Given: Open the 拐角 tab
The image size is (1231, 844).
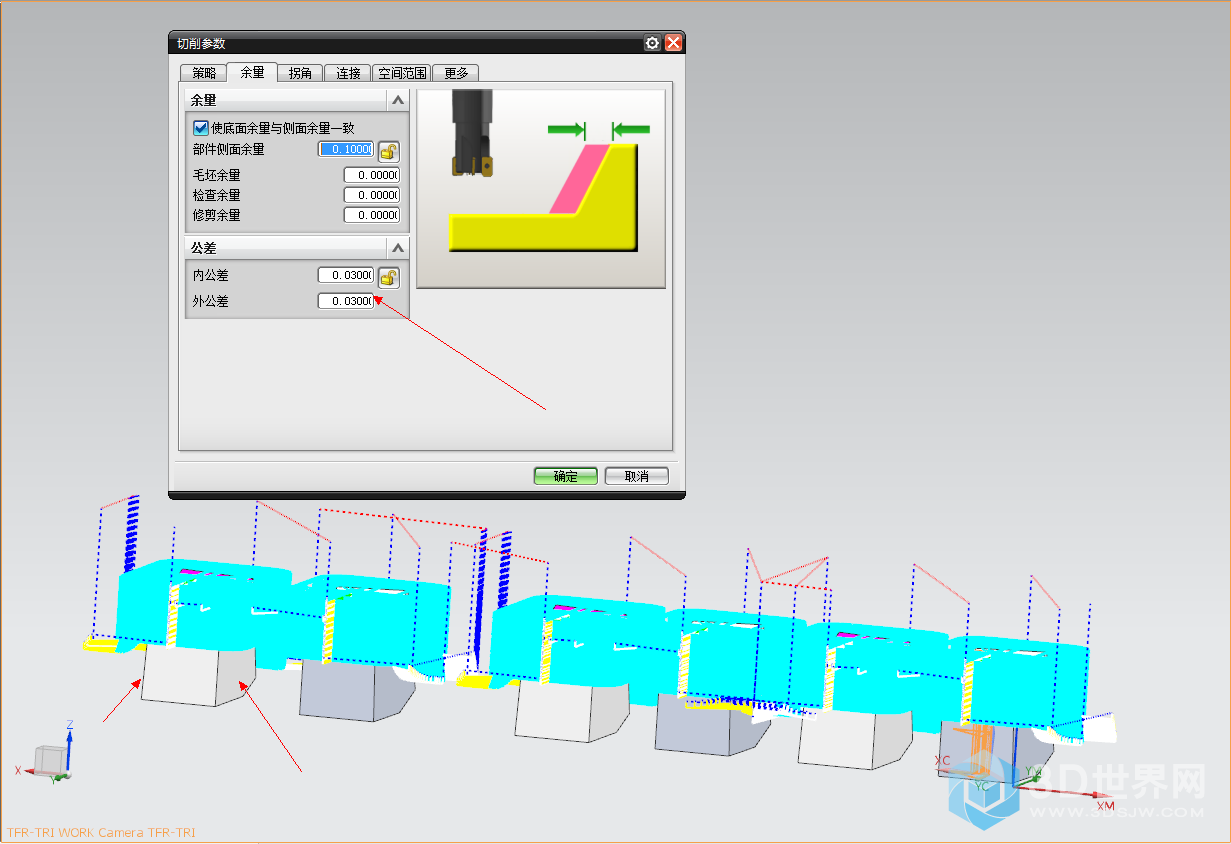Looking at the screenshot, I should pyautogui.click(x=300, y=73).
